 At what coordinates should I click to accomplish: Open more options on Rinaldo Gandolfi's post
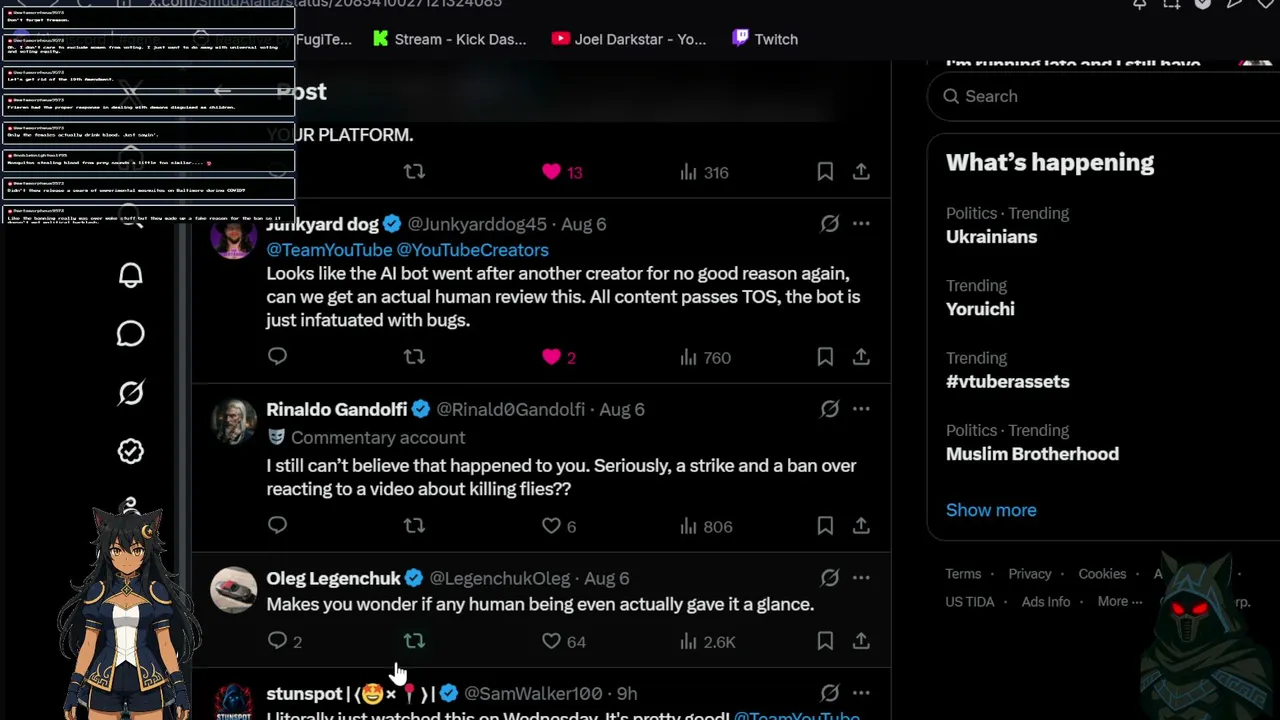click(x=861, y=409)
